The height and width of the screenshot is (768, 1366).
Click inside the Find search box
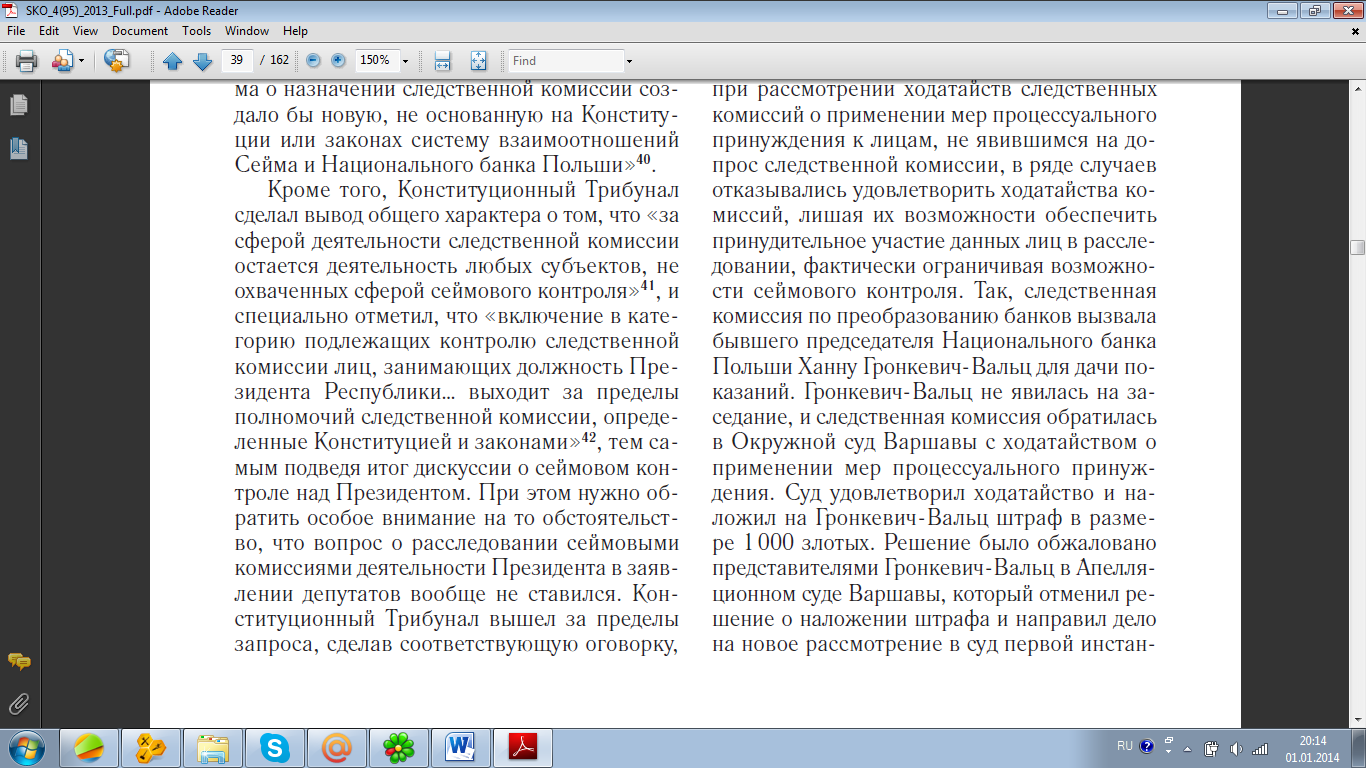(x=565, y=61)
